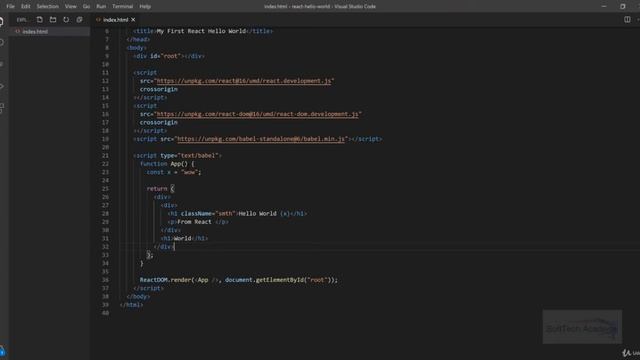Click 'function App()' declaration text
Viewport: 640px width, 360px height.
point(164,164)
